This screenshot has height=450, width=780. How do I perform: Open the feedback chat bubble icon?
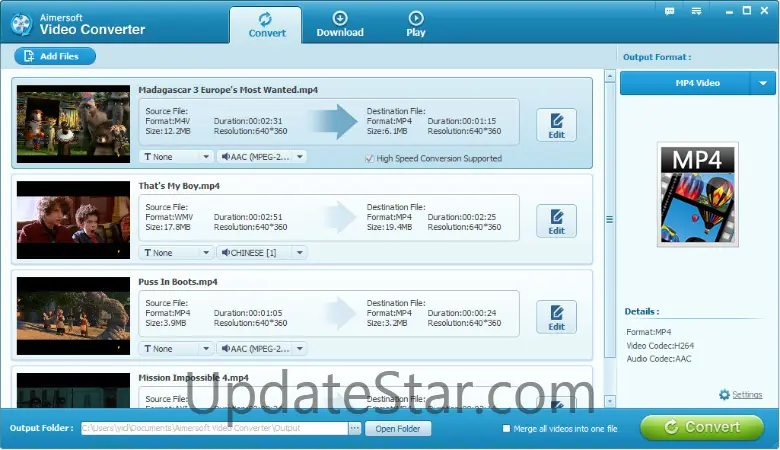click(670, 11)
